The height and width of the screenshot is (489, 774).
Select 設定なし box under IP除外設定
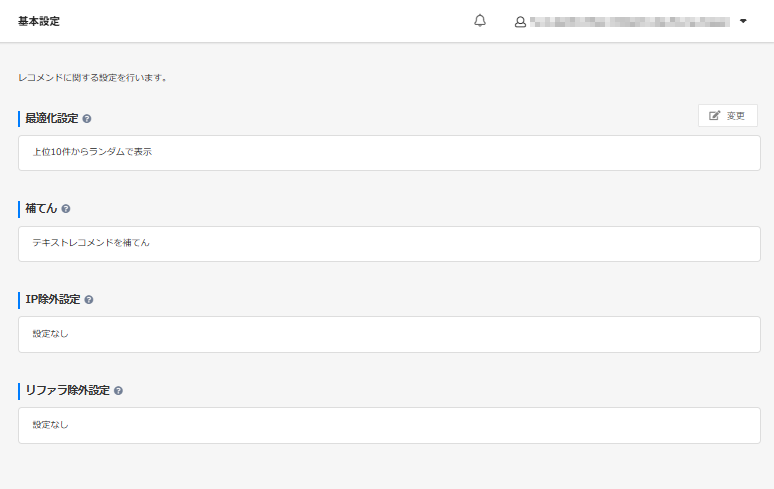point(389,334)
